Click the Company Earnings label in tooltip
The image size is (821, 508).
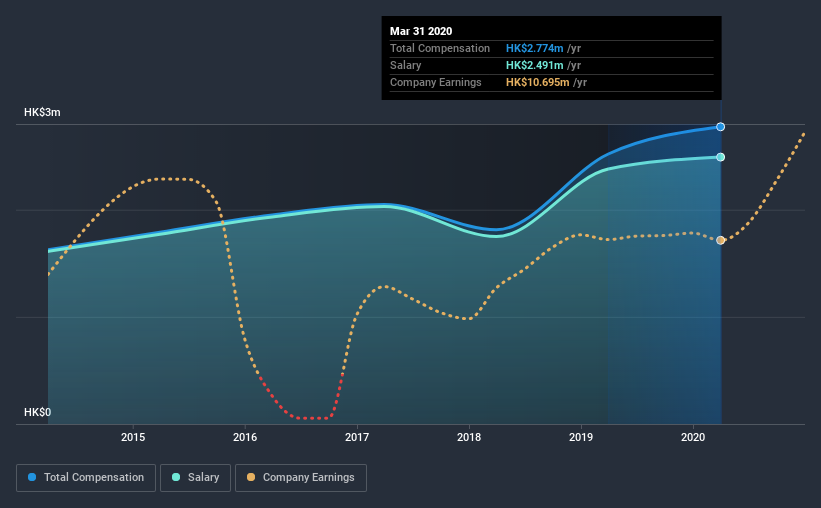pyautogui.click(x=436, y=82)
